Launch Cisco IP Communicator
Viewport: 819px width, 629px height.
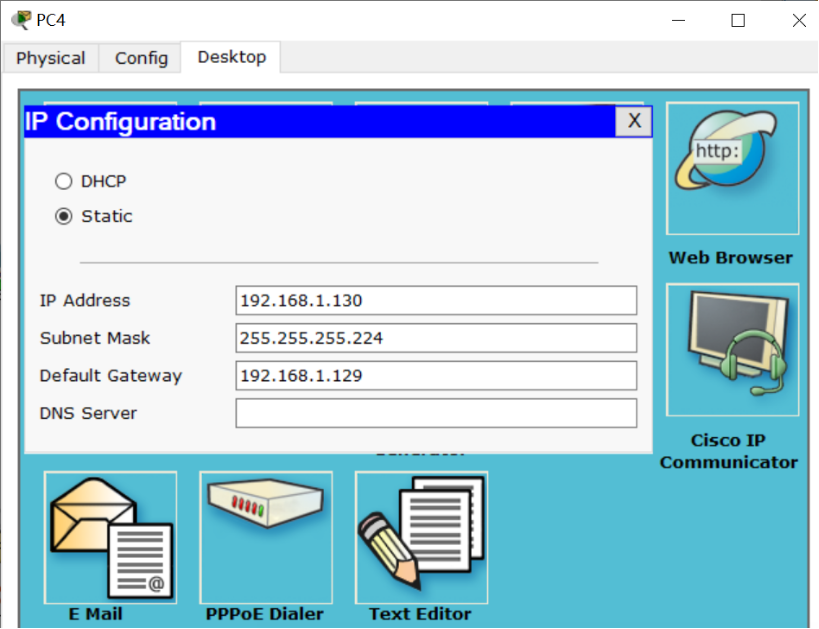point(732,350)
